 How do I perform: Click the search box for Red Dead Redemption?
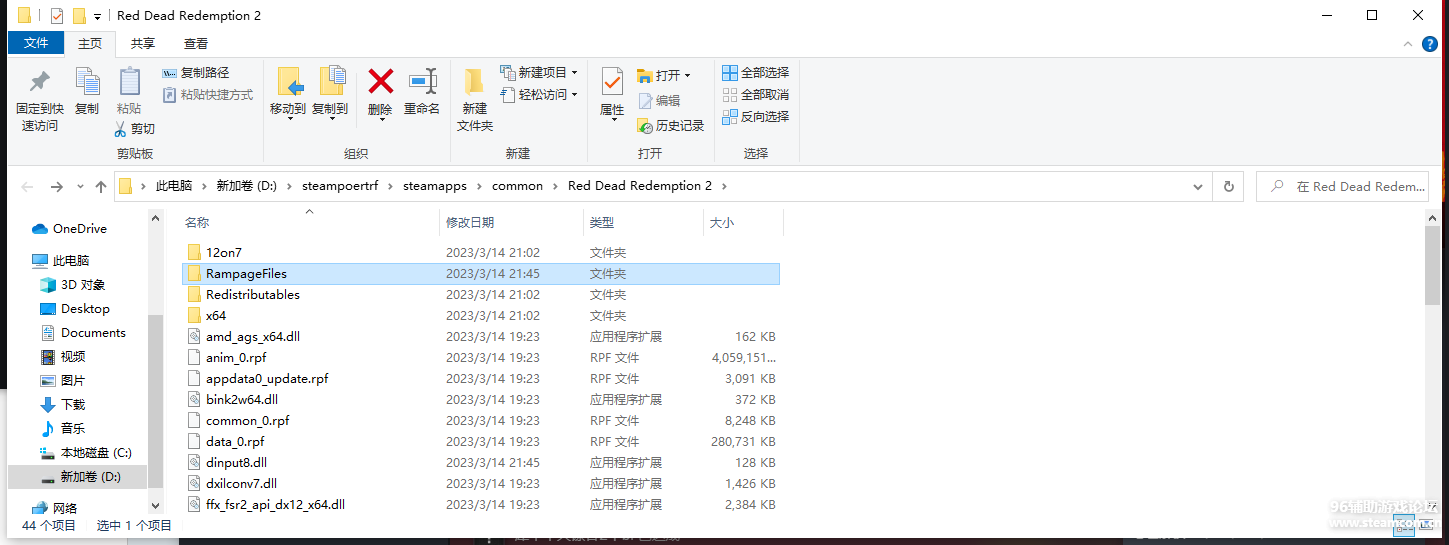coord(1350,186)
